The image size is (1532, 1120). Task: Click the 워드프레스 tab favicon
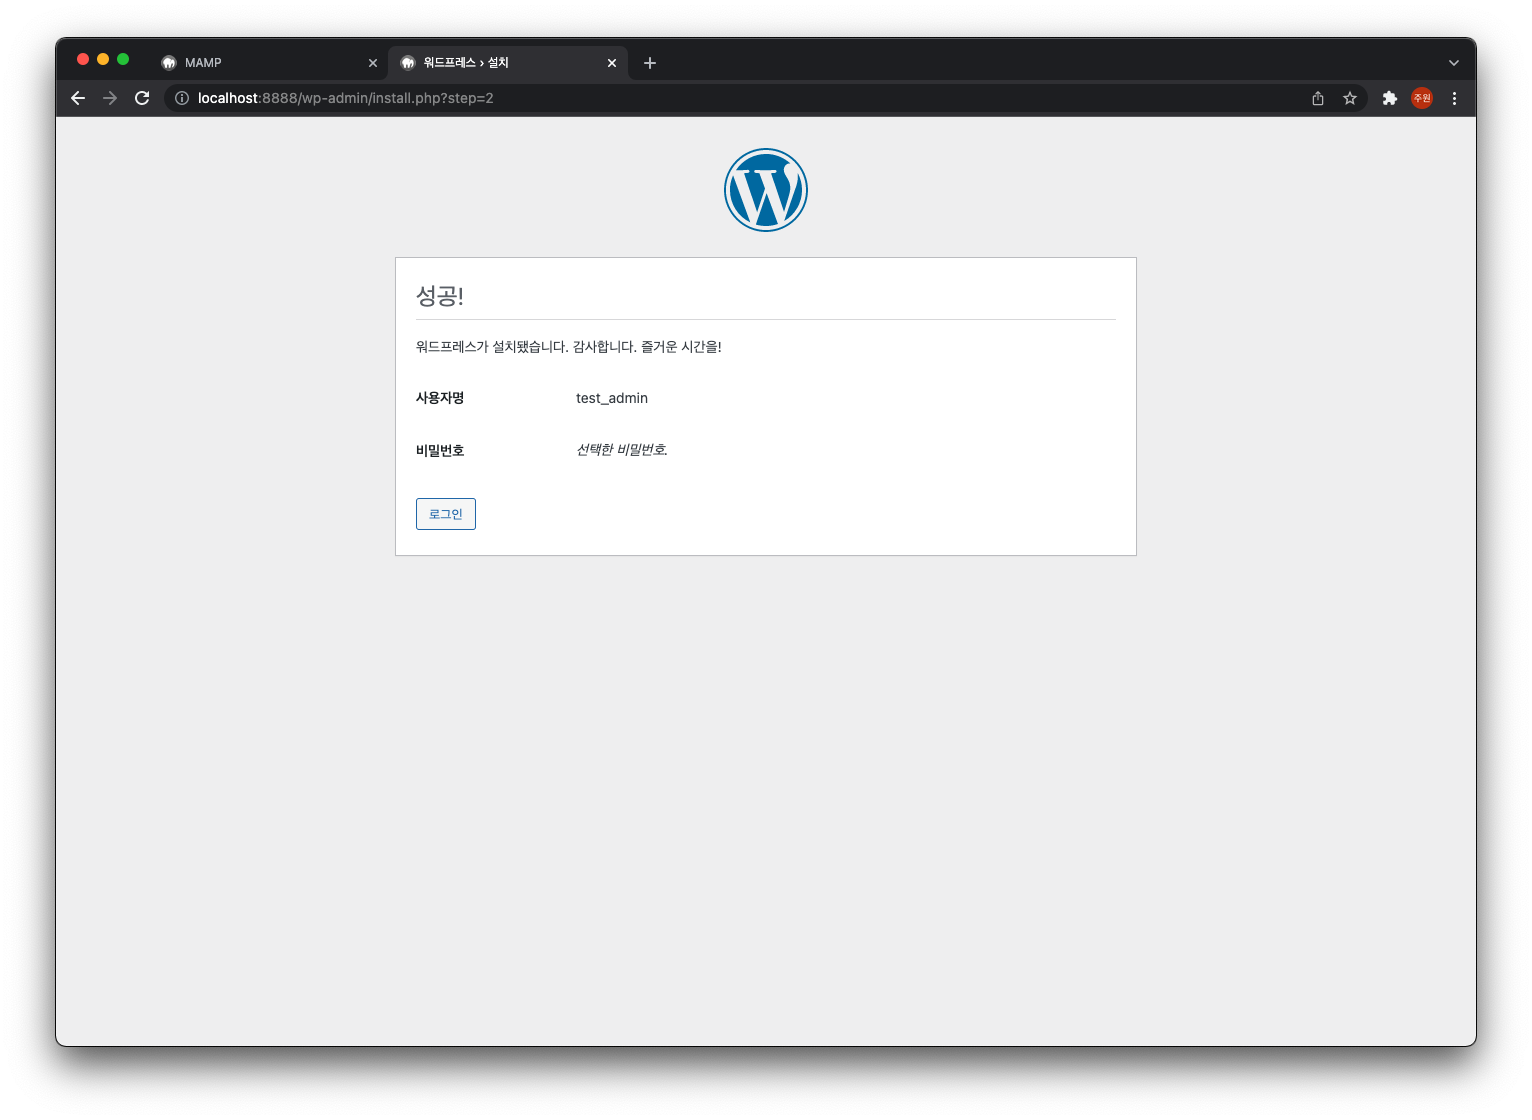[x=408, y=63]
